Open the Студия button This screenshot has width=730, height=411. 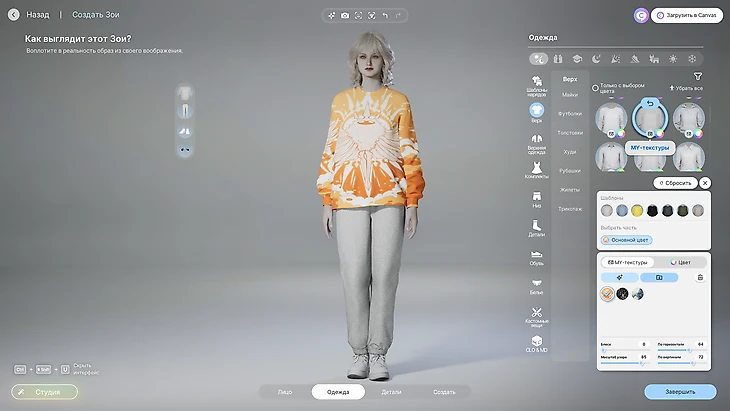(x=45, y=392)
